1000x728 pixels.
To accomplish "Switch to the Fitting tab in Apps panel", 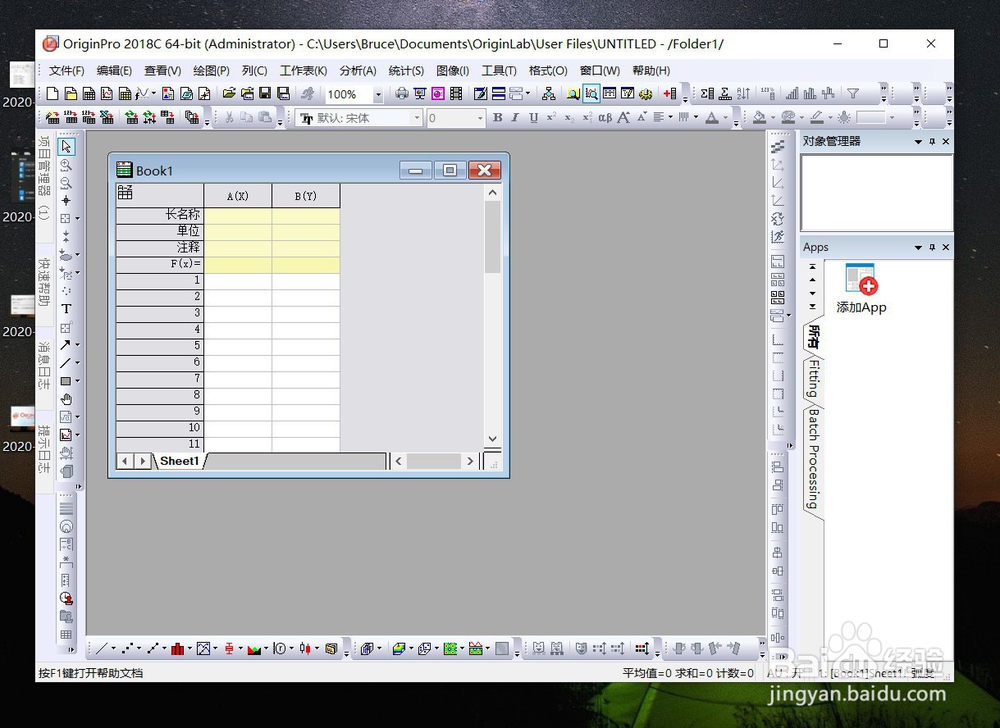I will pos(814,379).
